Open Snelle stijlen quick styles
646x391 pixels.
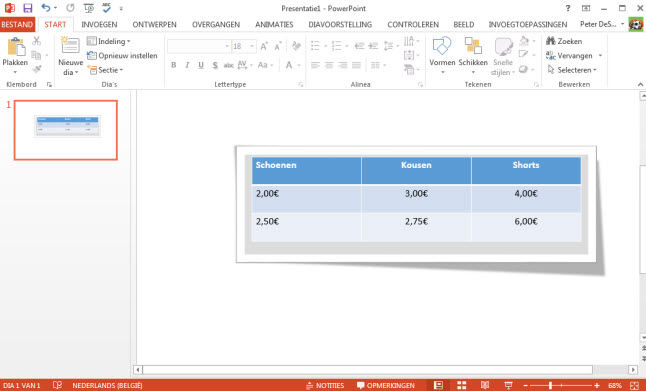click(x=503, y=56)
